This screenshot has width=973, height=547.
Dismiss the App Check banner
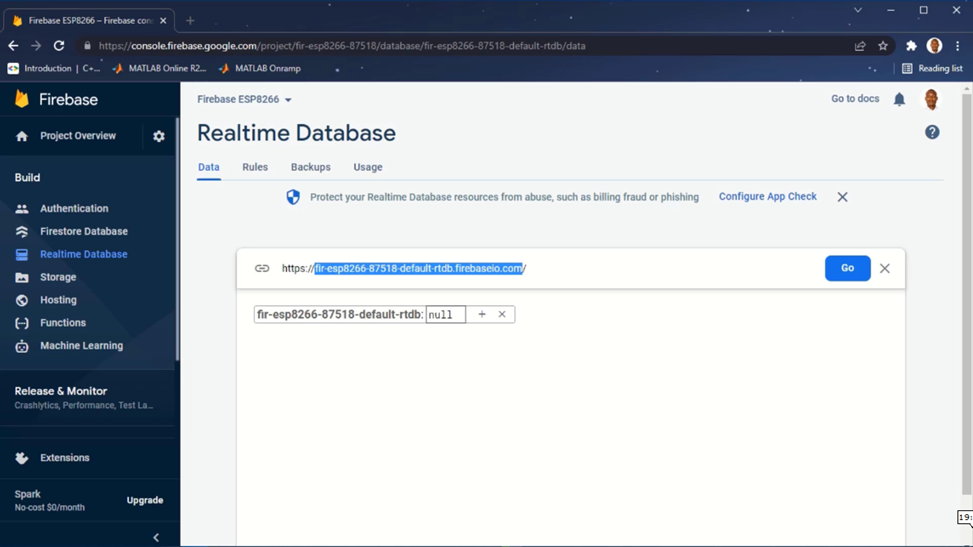tap(842, 197)
